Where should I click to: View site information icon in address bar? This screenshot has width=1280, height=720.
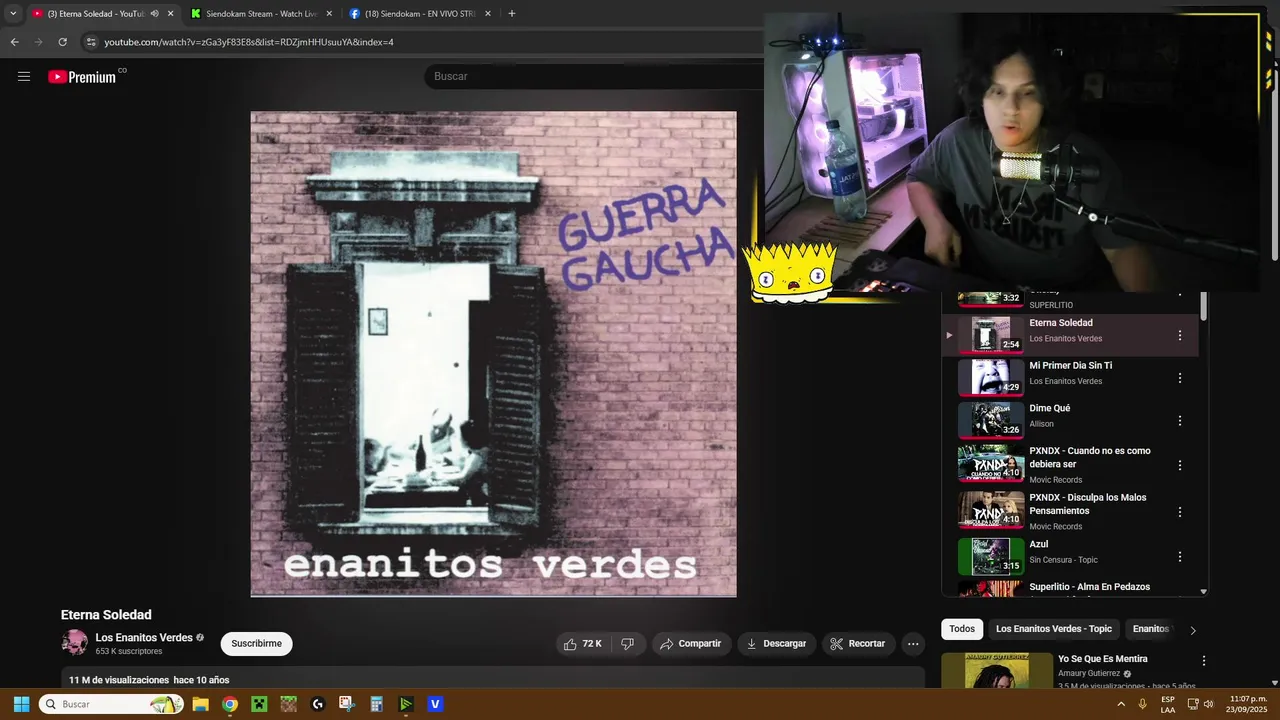click(91, 42)
